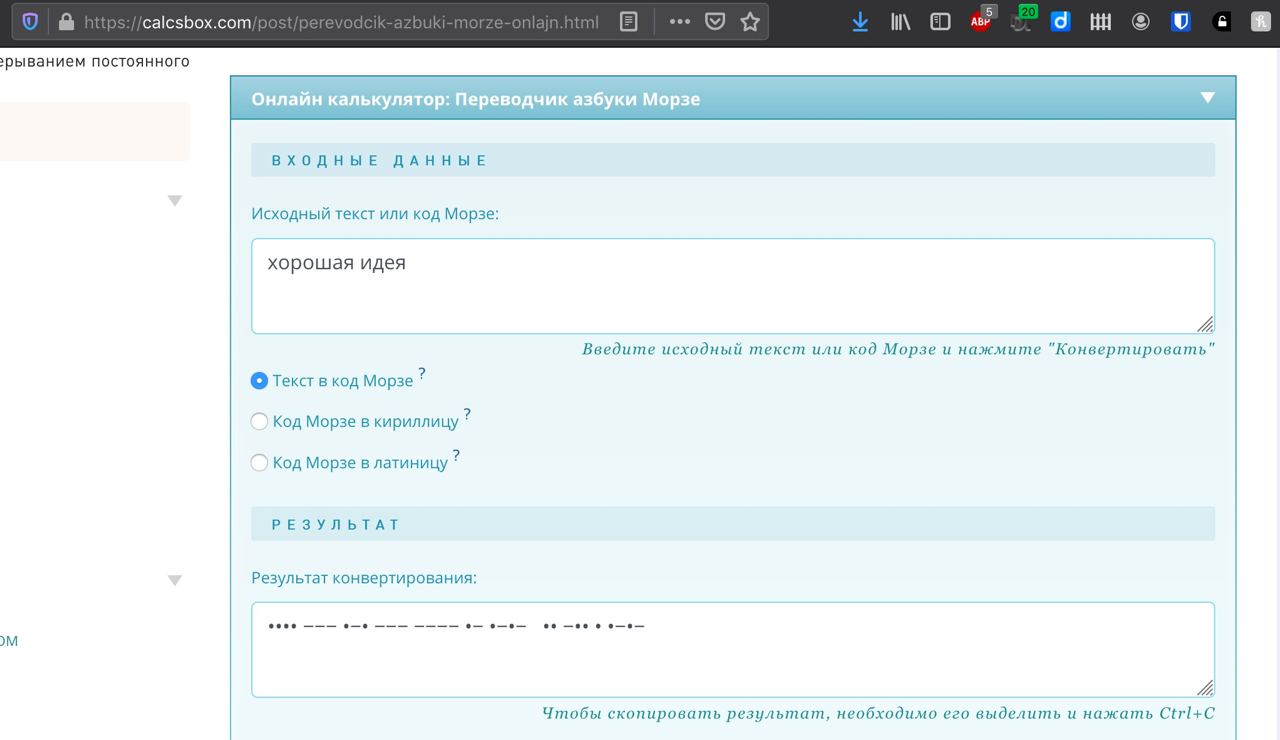1280x740 pixels.
Task: Grab the resize handle of result textarea
Action: 1206,687
